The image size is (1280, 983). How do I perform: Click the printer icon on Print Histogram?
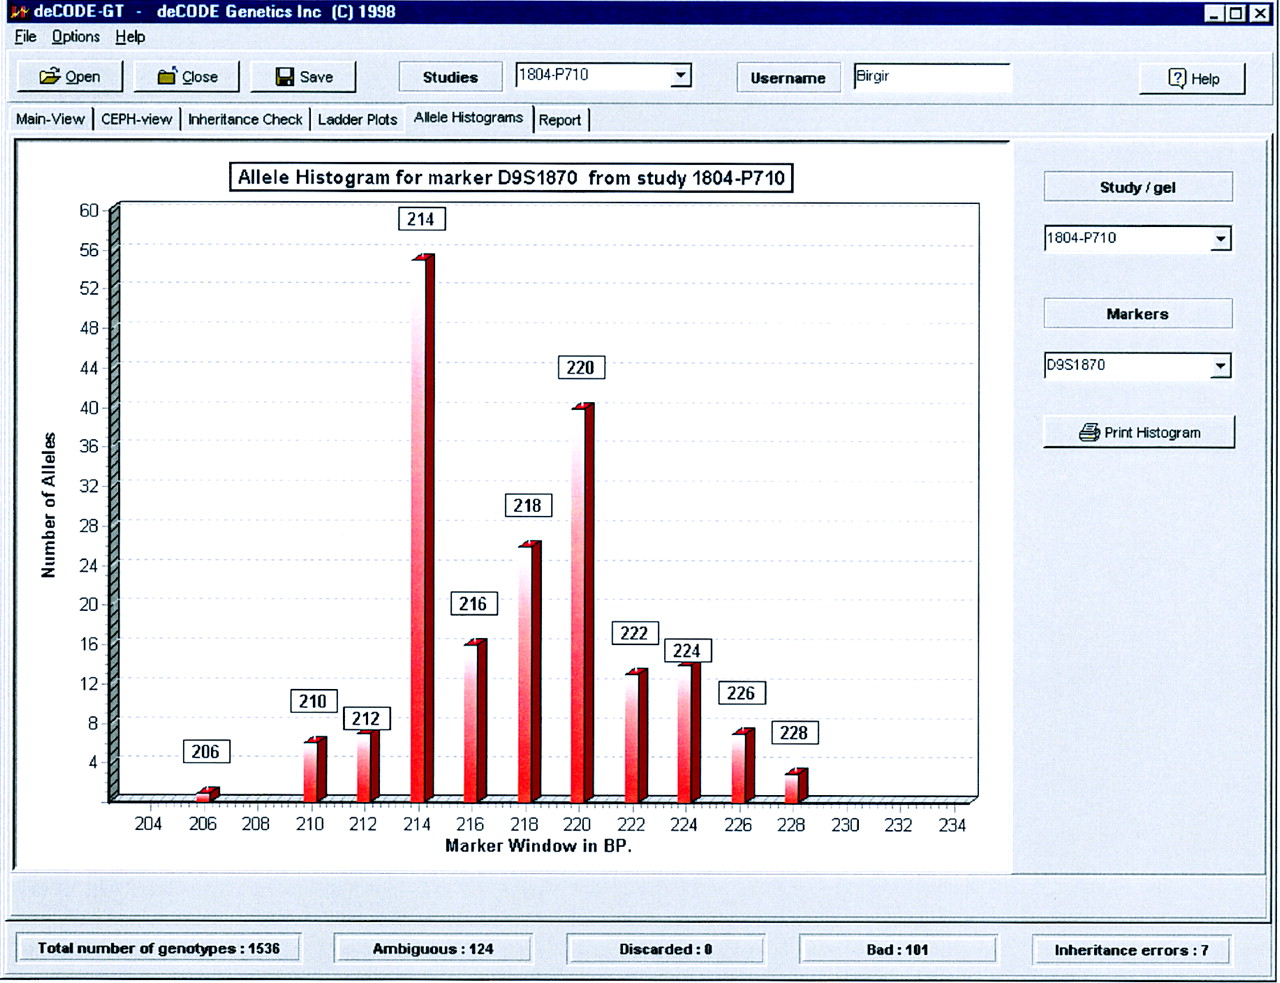(x=1089, y=432)
